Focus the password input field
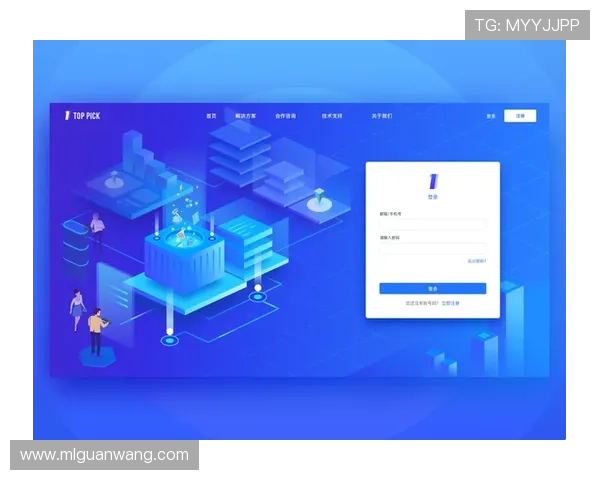 click(x=433, y=248)
